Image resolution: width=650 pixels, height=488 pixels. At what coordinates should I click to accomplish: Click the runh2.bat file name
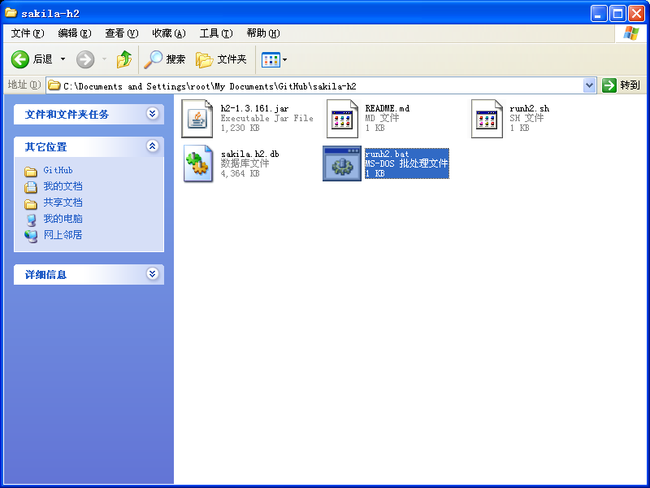click(387, 154)
